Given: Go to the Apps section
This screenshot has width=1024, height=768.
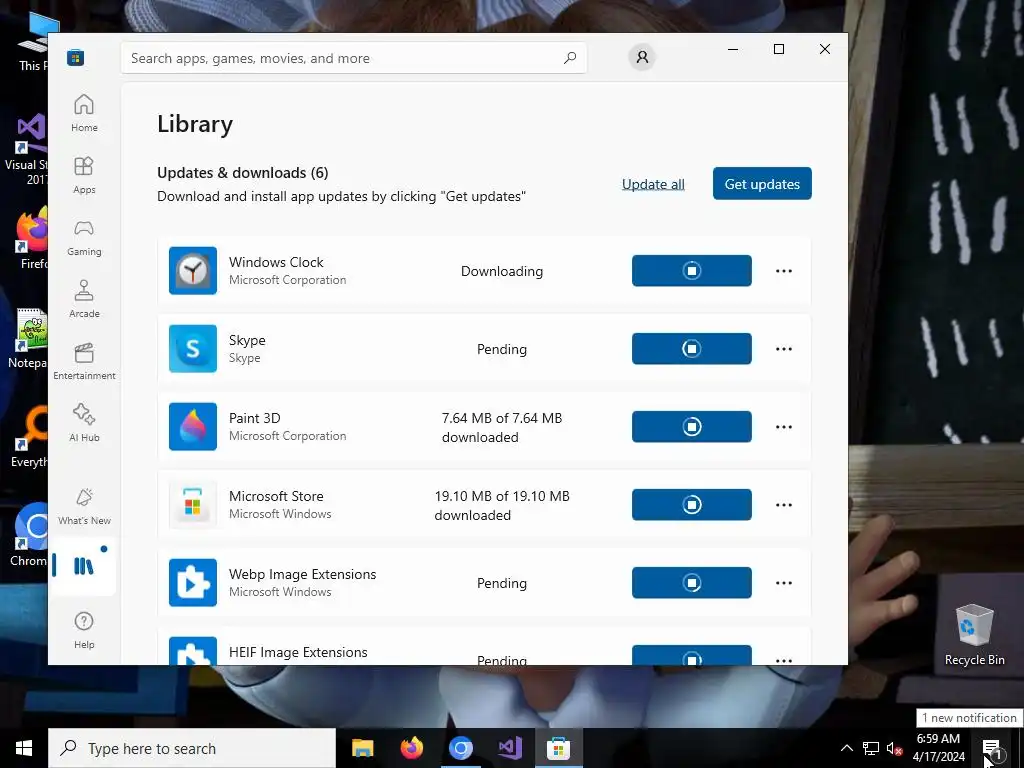Looking at the screenshot, I should (84, 175).
